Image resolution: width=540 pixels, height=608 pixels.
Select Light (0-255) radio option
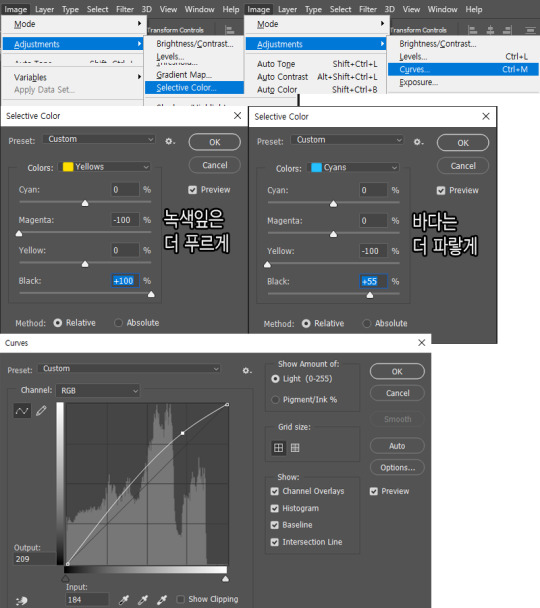click(275, 379)
